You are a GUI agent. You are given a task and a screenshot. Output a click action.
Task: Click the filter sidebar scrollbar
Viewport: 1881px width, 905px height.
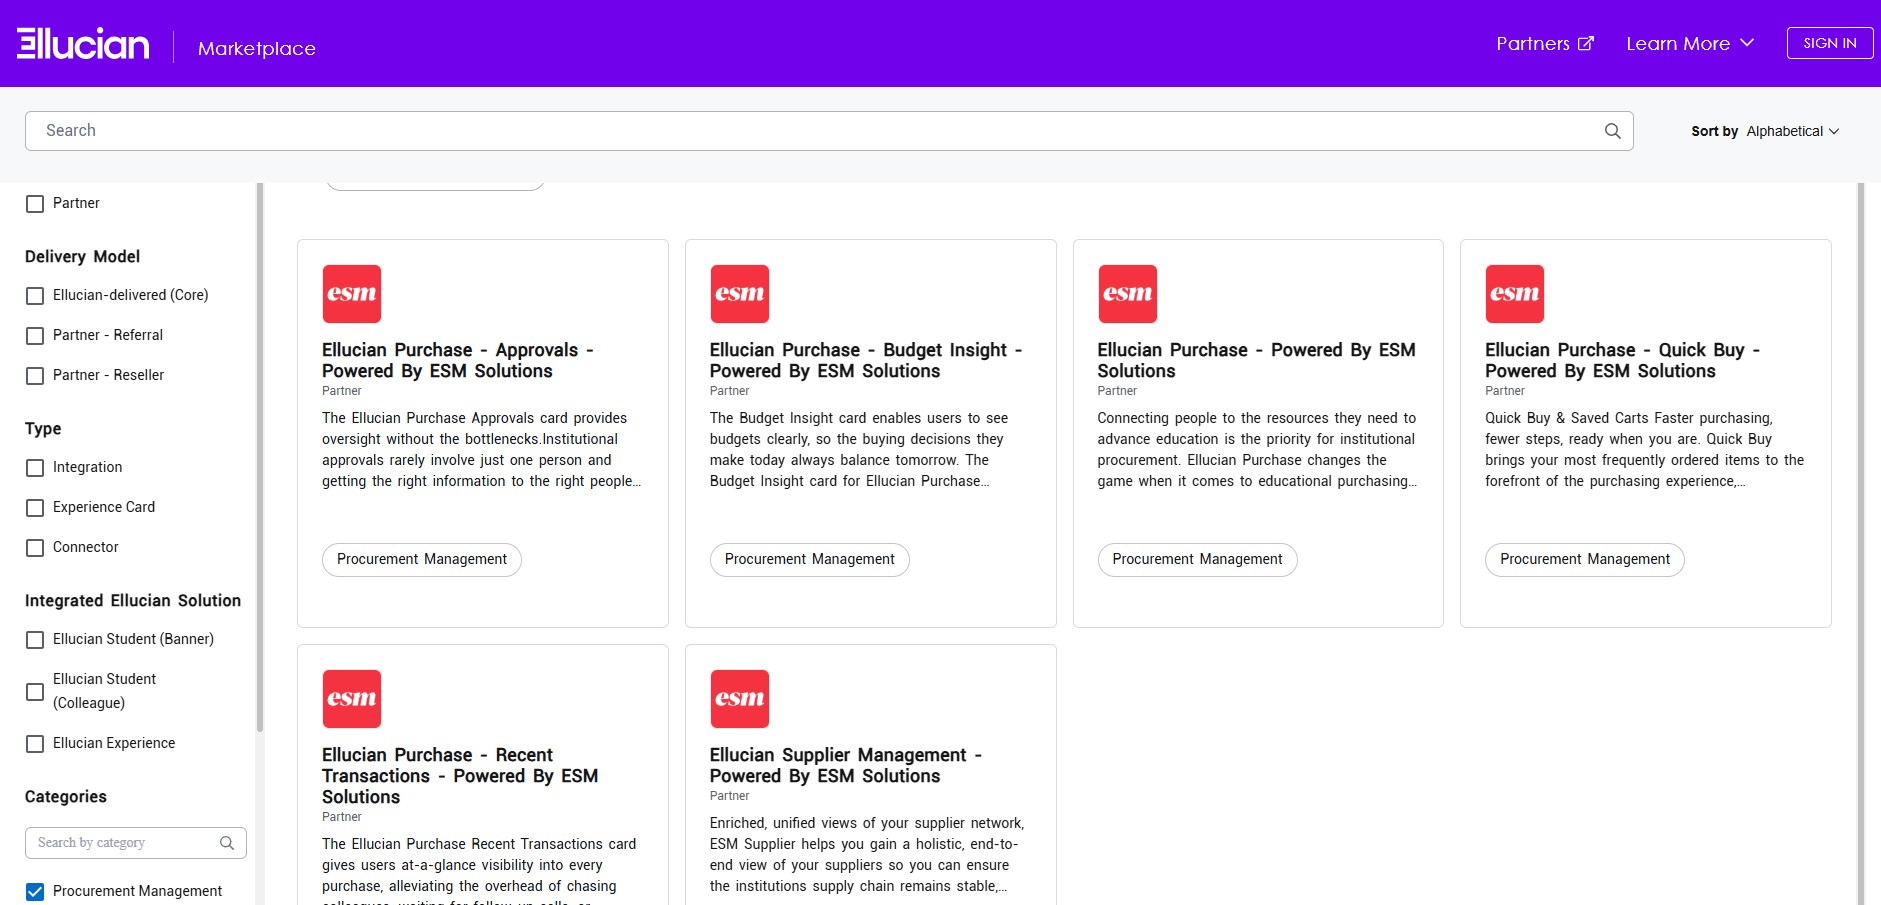[260, 458]
